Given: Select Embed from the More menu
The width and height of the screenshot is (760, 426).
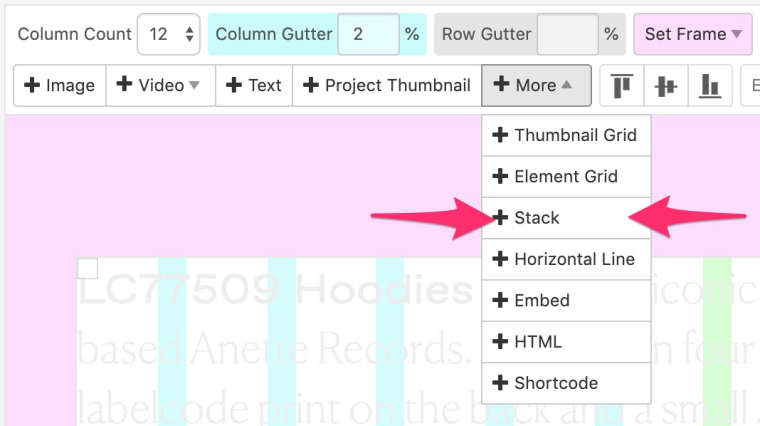Looking at the screenshot, I should point(566,300).
